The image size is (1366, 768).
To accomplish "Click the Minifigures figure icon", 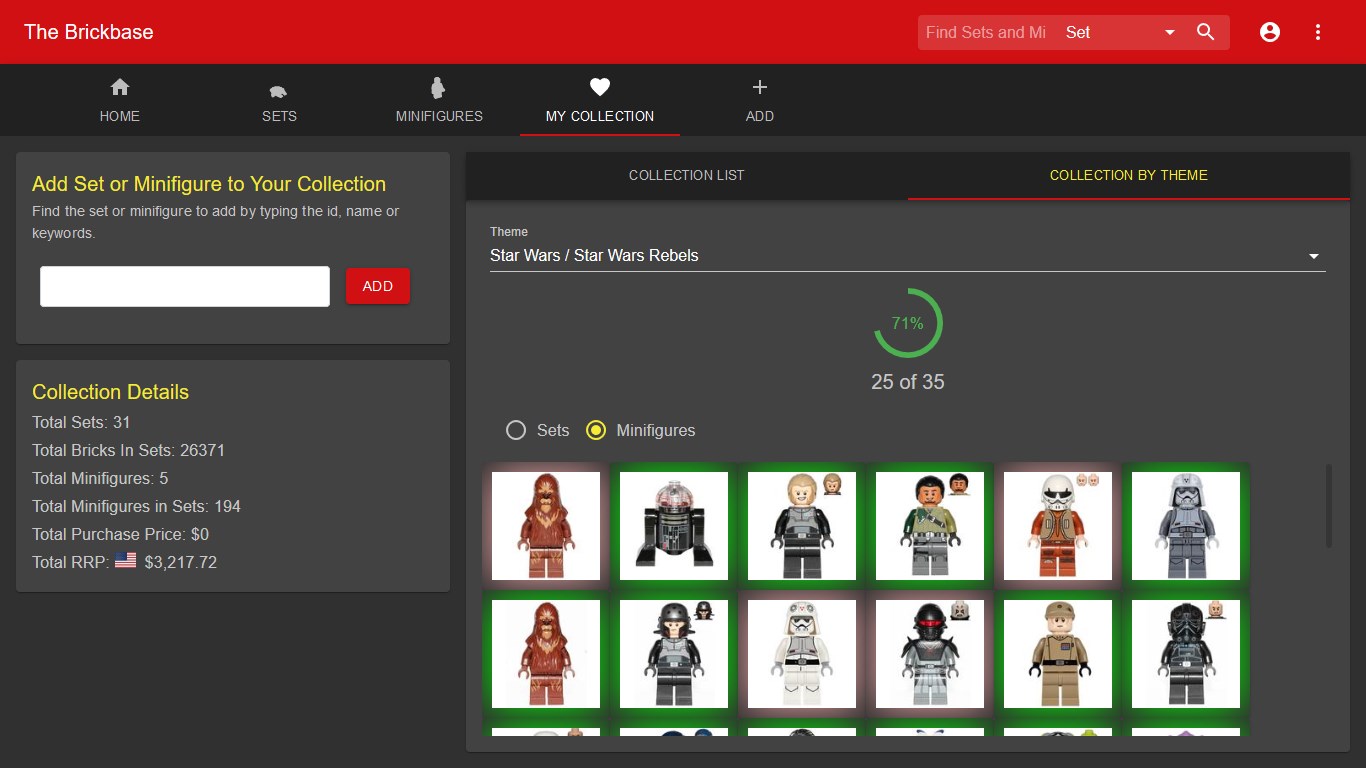I will (x=438, y=87).
